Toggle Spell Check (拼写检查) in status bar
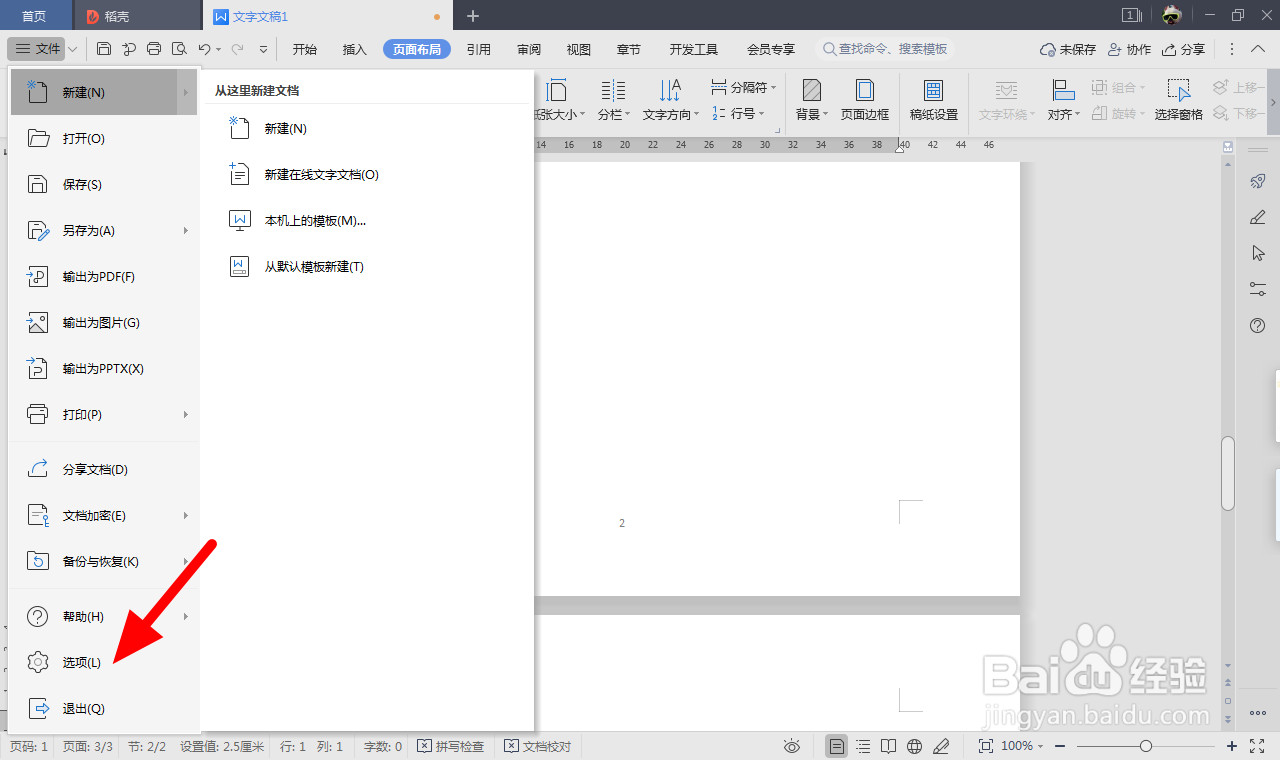This screenshot has height=760, width=1280. click(x=450, y=746)
